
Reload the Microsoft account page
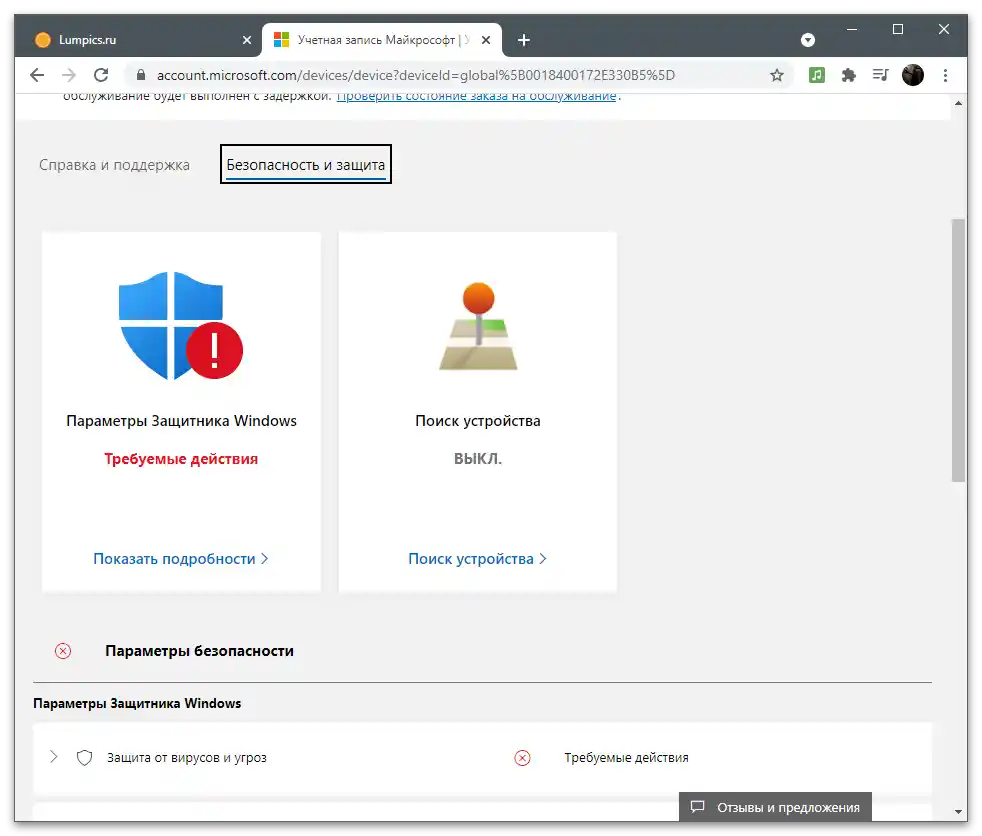(x=101, y=75)
